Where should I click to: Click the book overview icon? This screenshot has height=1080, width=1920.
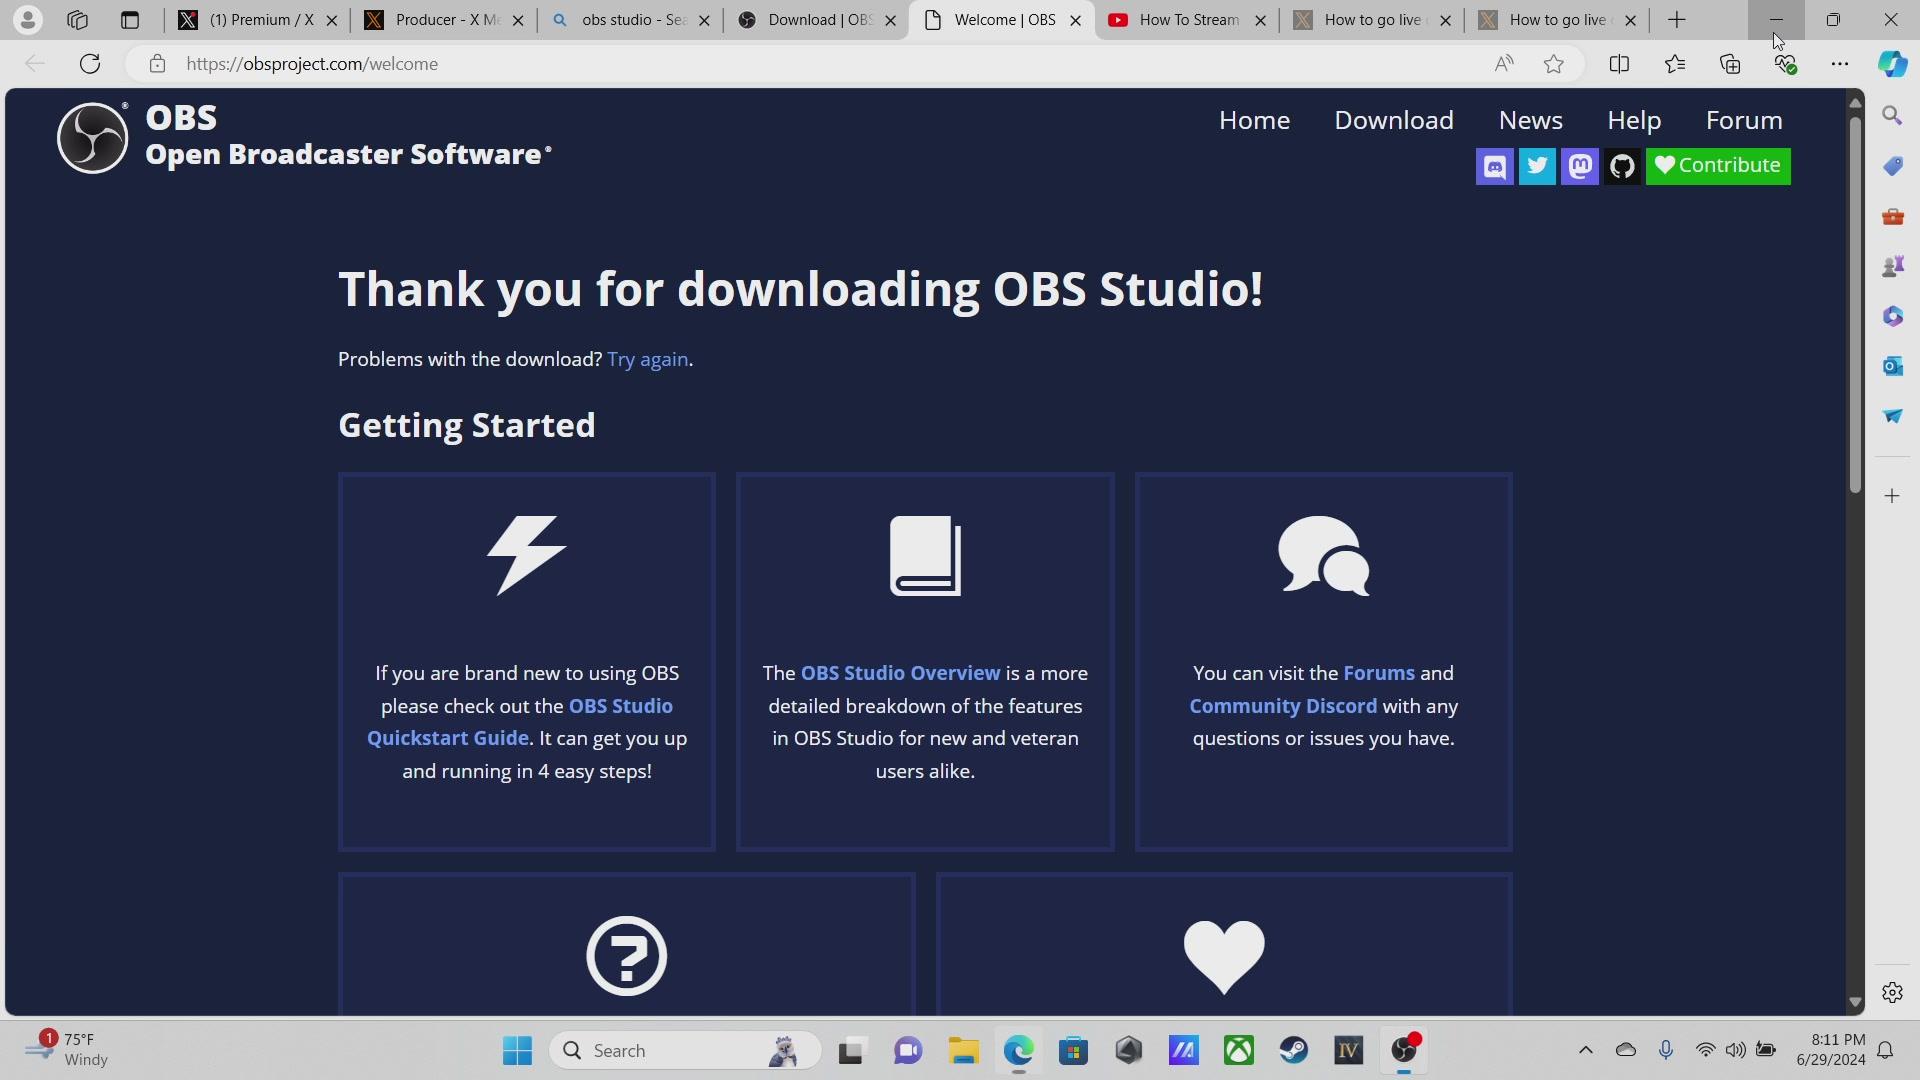[925, 556]
